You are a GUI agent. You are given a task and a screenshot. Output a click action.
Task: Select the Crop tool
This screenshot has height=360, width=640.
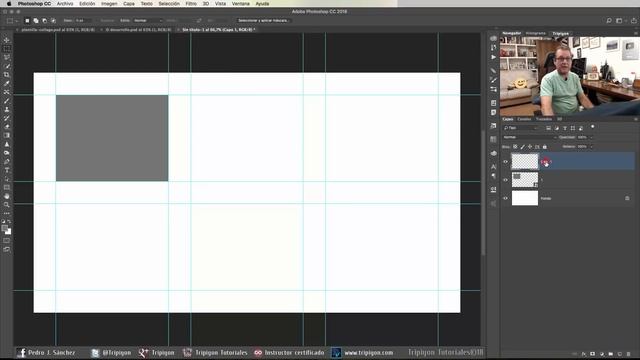tap(7, 75)
